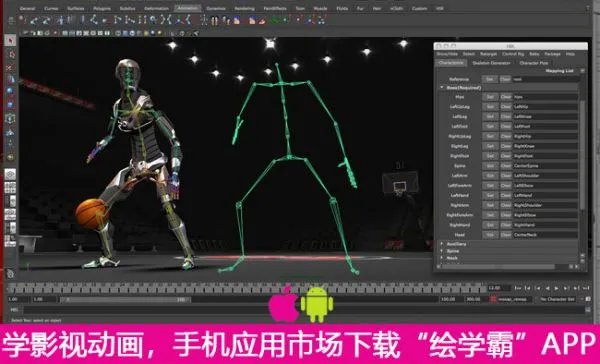Expand the Spine section at panel bottom

(442, 251)
